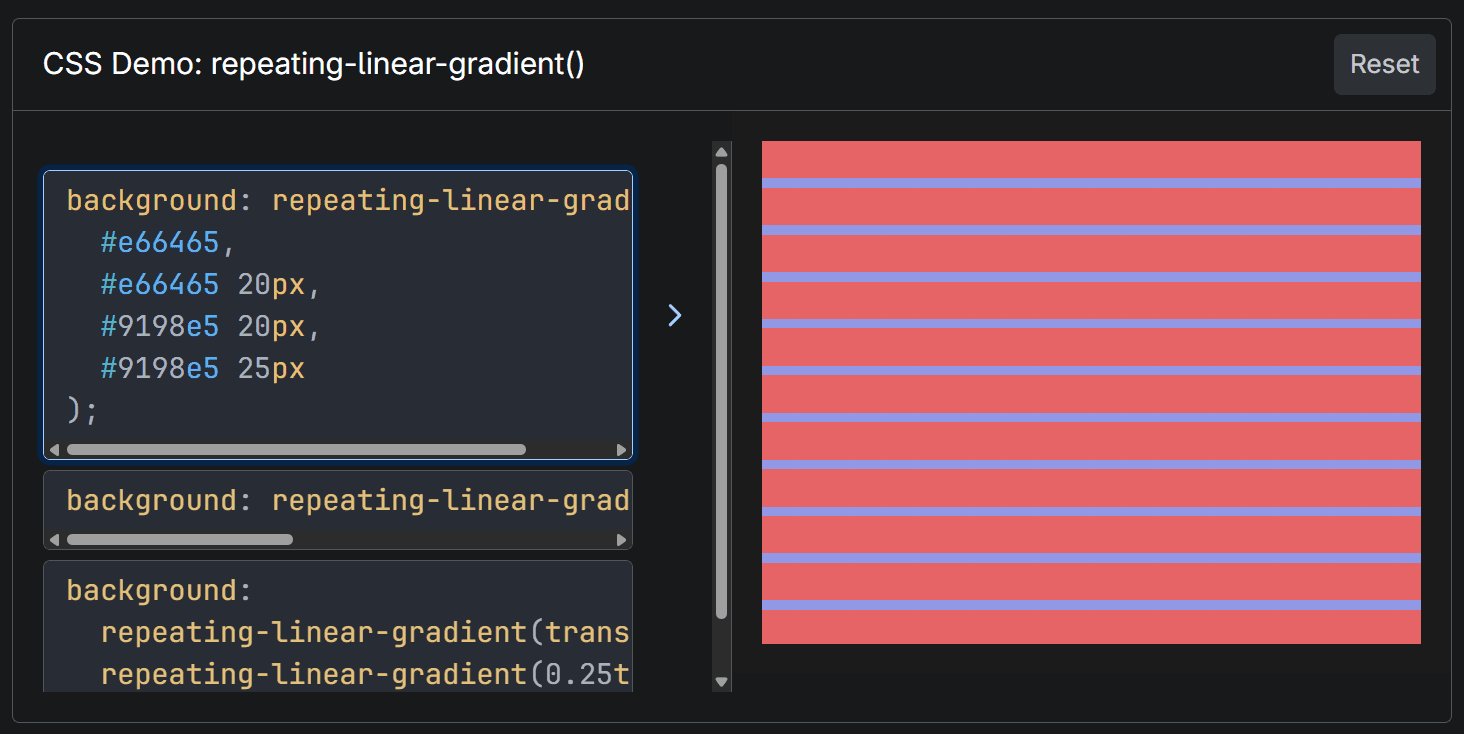Click right scroll arrow of second code block
This screenshot has height=734, width=1464.
(622, 540)
